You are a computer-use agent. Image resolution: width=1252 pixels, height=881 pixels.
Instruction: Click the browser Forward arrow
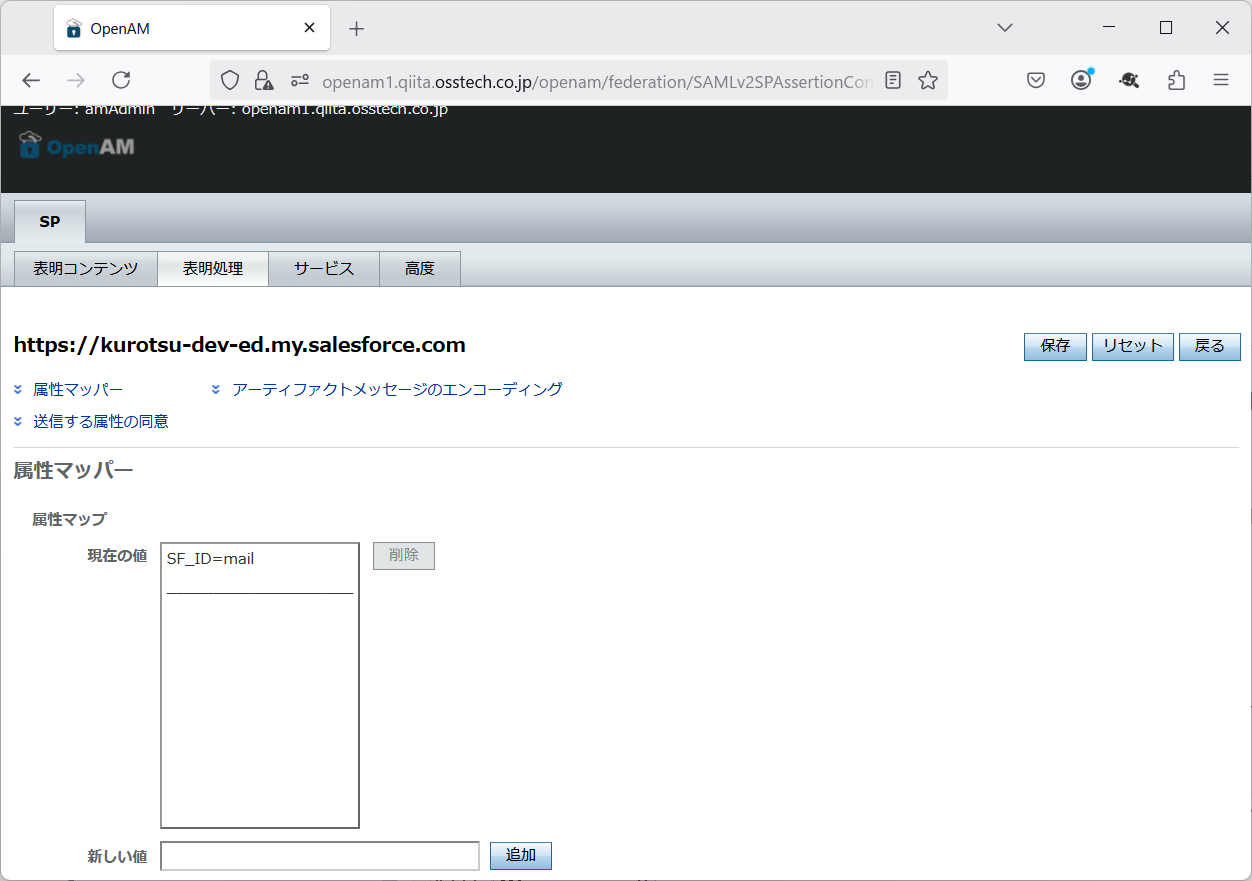point(76,81)
